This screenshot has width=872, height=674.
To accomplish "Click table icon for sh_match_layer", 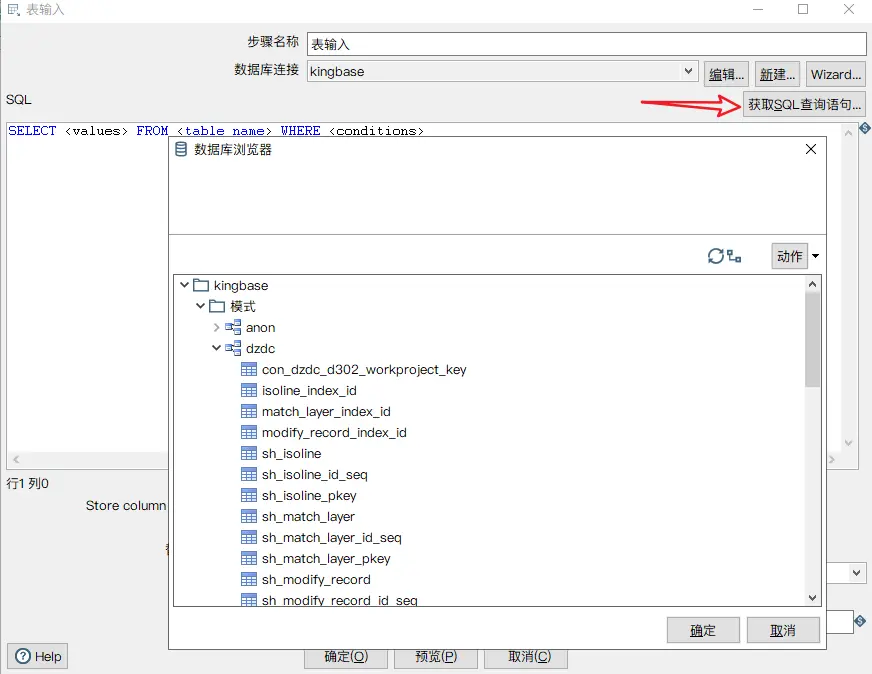I will (x=249, y=517).
